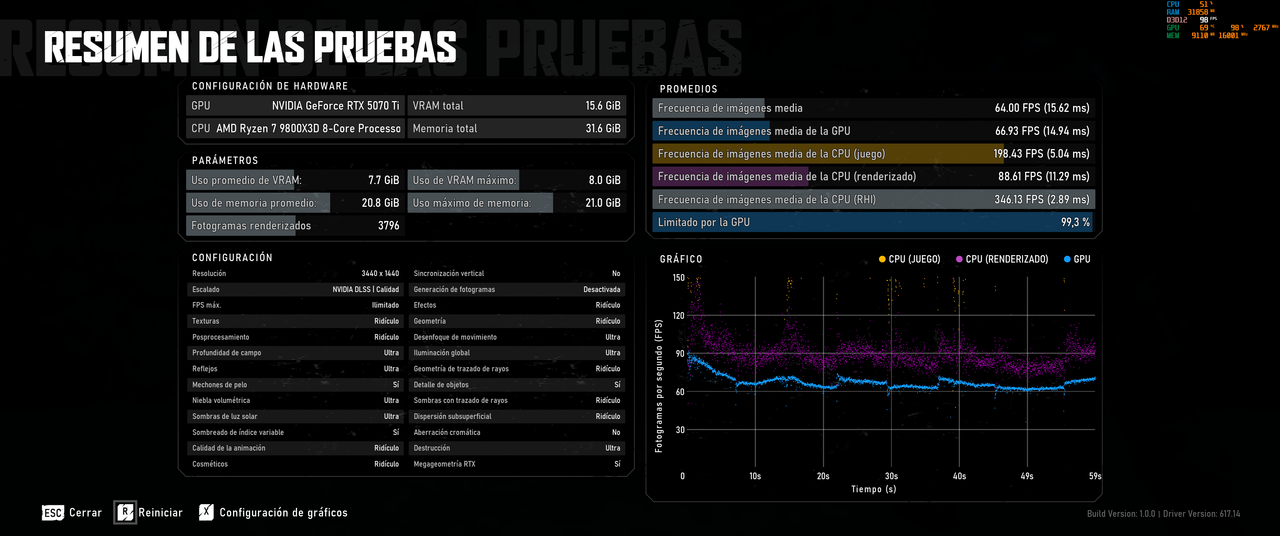Screen dimensions: 1280x536
Task: Click the Build Version and Driver Version text
Action: 1163,514
